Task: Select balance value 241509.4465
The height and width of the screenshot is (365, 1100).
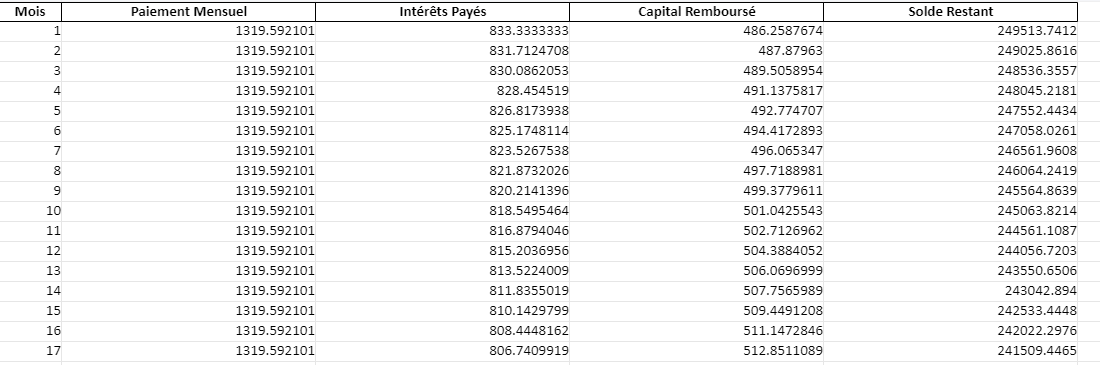Action: 951,351
